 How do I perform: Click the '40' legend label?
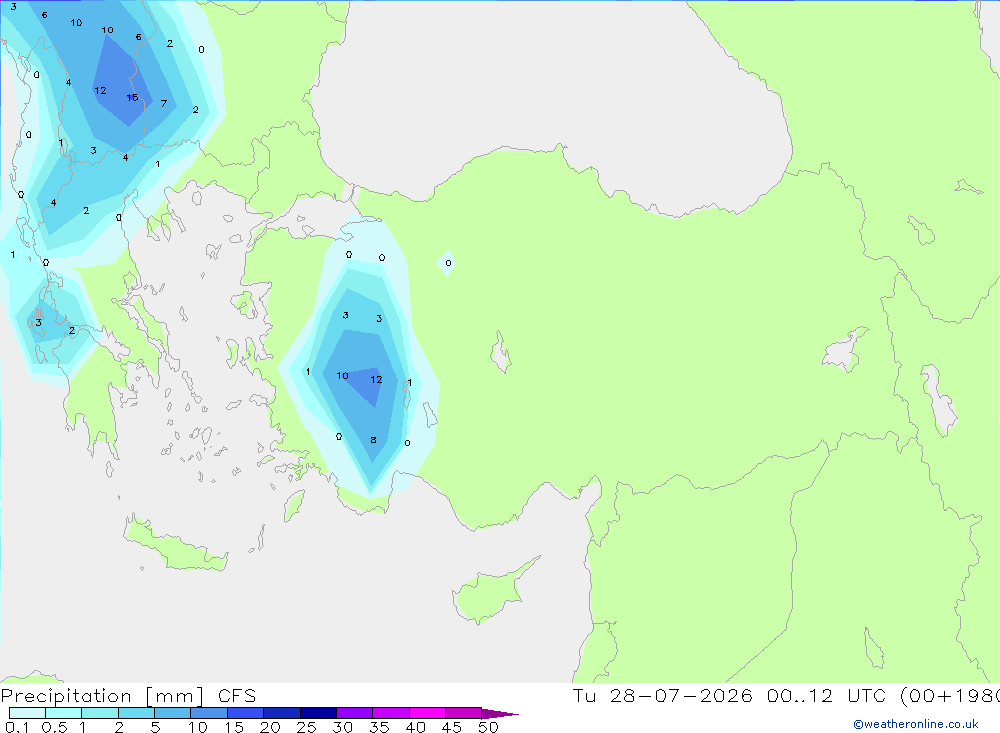tap(415, 727)
